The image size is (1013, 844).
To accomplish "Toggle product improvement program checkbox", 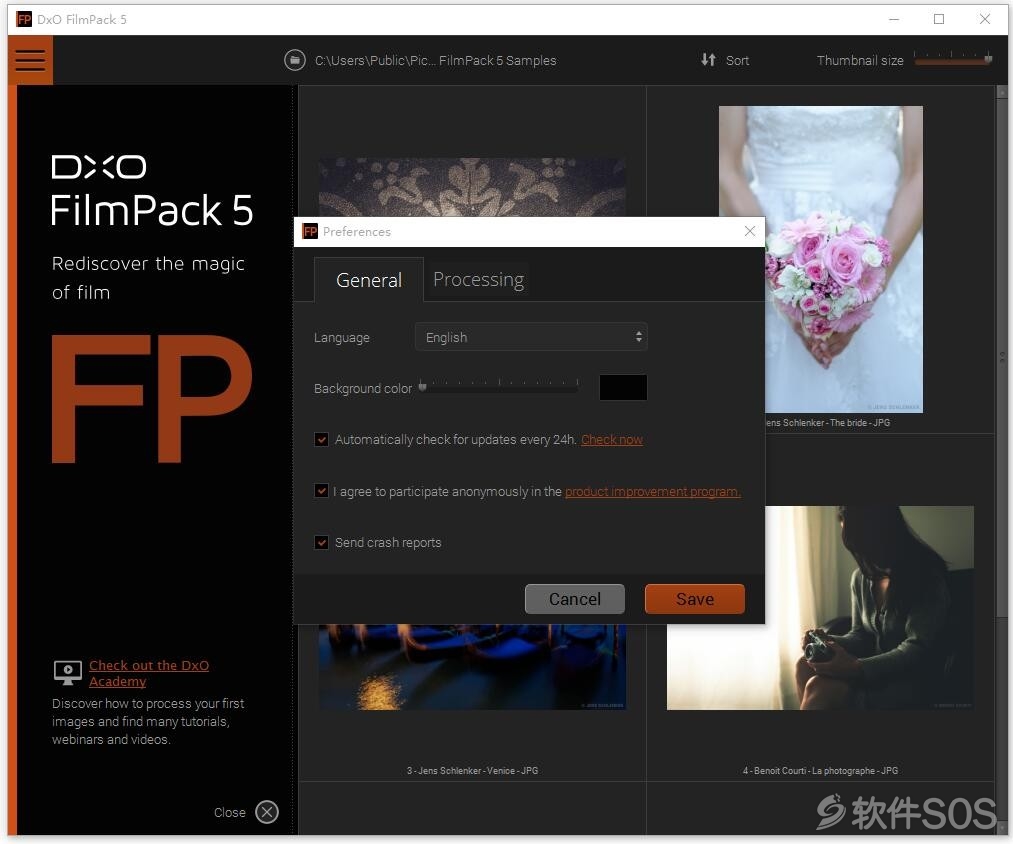I will coord(321,491).
